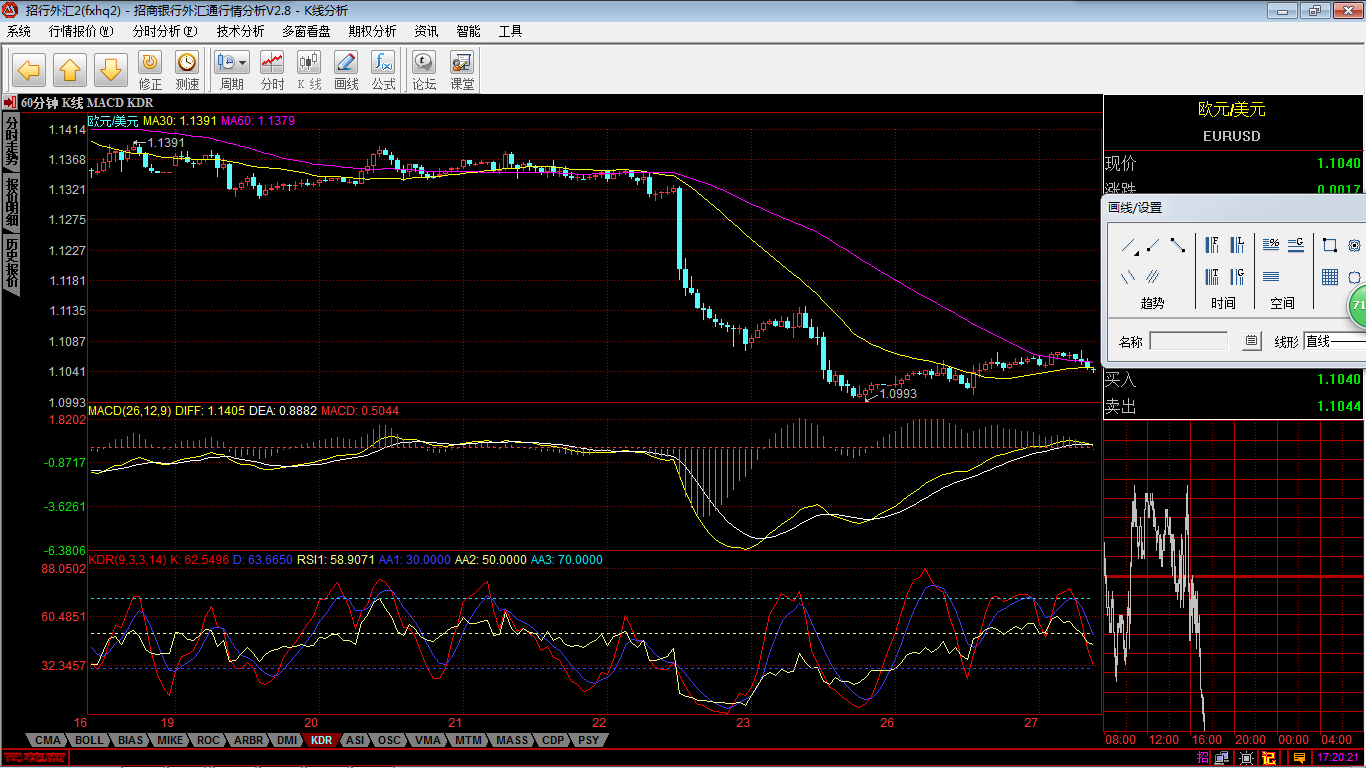
Task: Open the 公式 formula tool
Action: (x=383, y=70)
